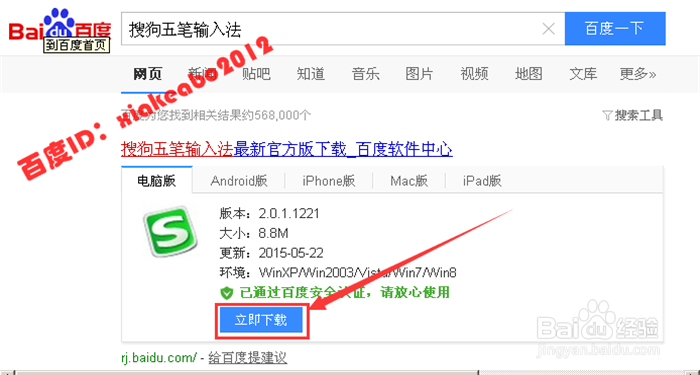Viewport: 700px width, 375px height.
Task: Select the 电脑版 version tab
Action: [157, 181]
